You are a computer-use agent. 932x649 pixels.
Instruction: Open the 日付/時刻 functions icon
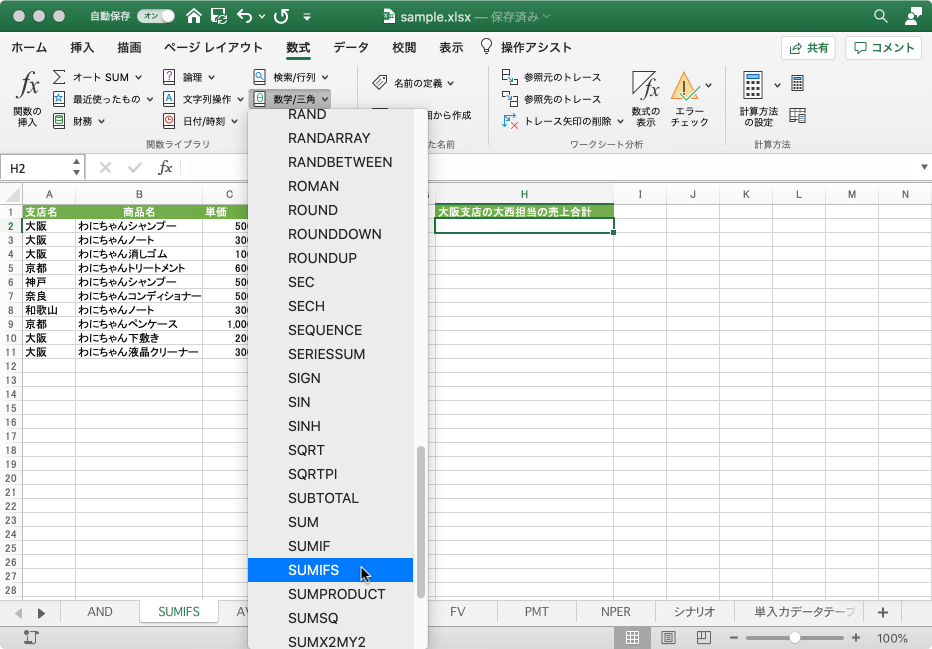click(169, 121)
